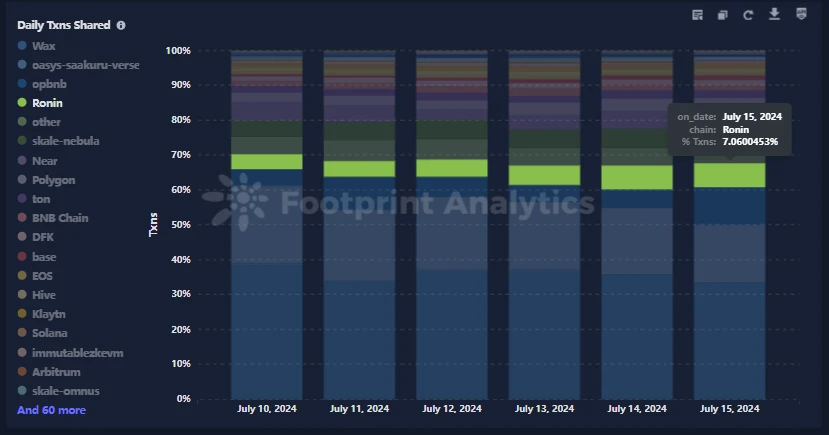Toggle the Ronin series in the legend
Viewport: 829px width, 435px height.
(46, 103)
